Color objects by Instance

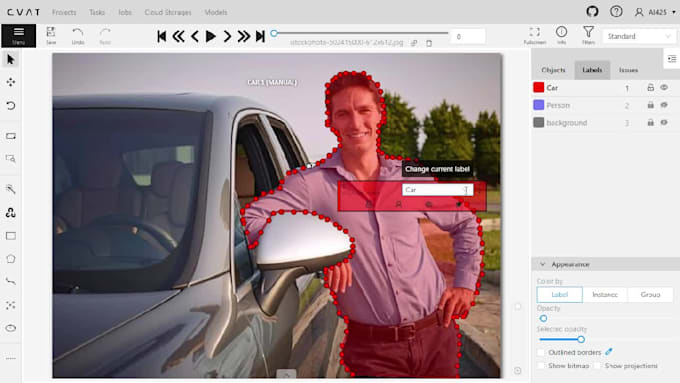coord(605,295)
